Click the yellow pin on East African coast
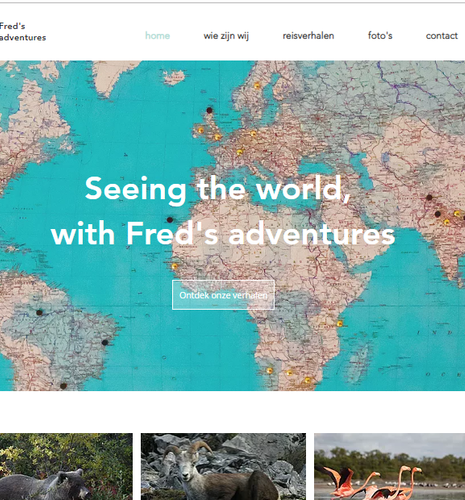Viewport: 465px width, 500px height. [340, 323]
